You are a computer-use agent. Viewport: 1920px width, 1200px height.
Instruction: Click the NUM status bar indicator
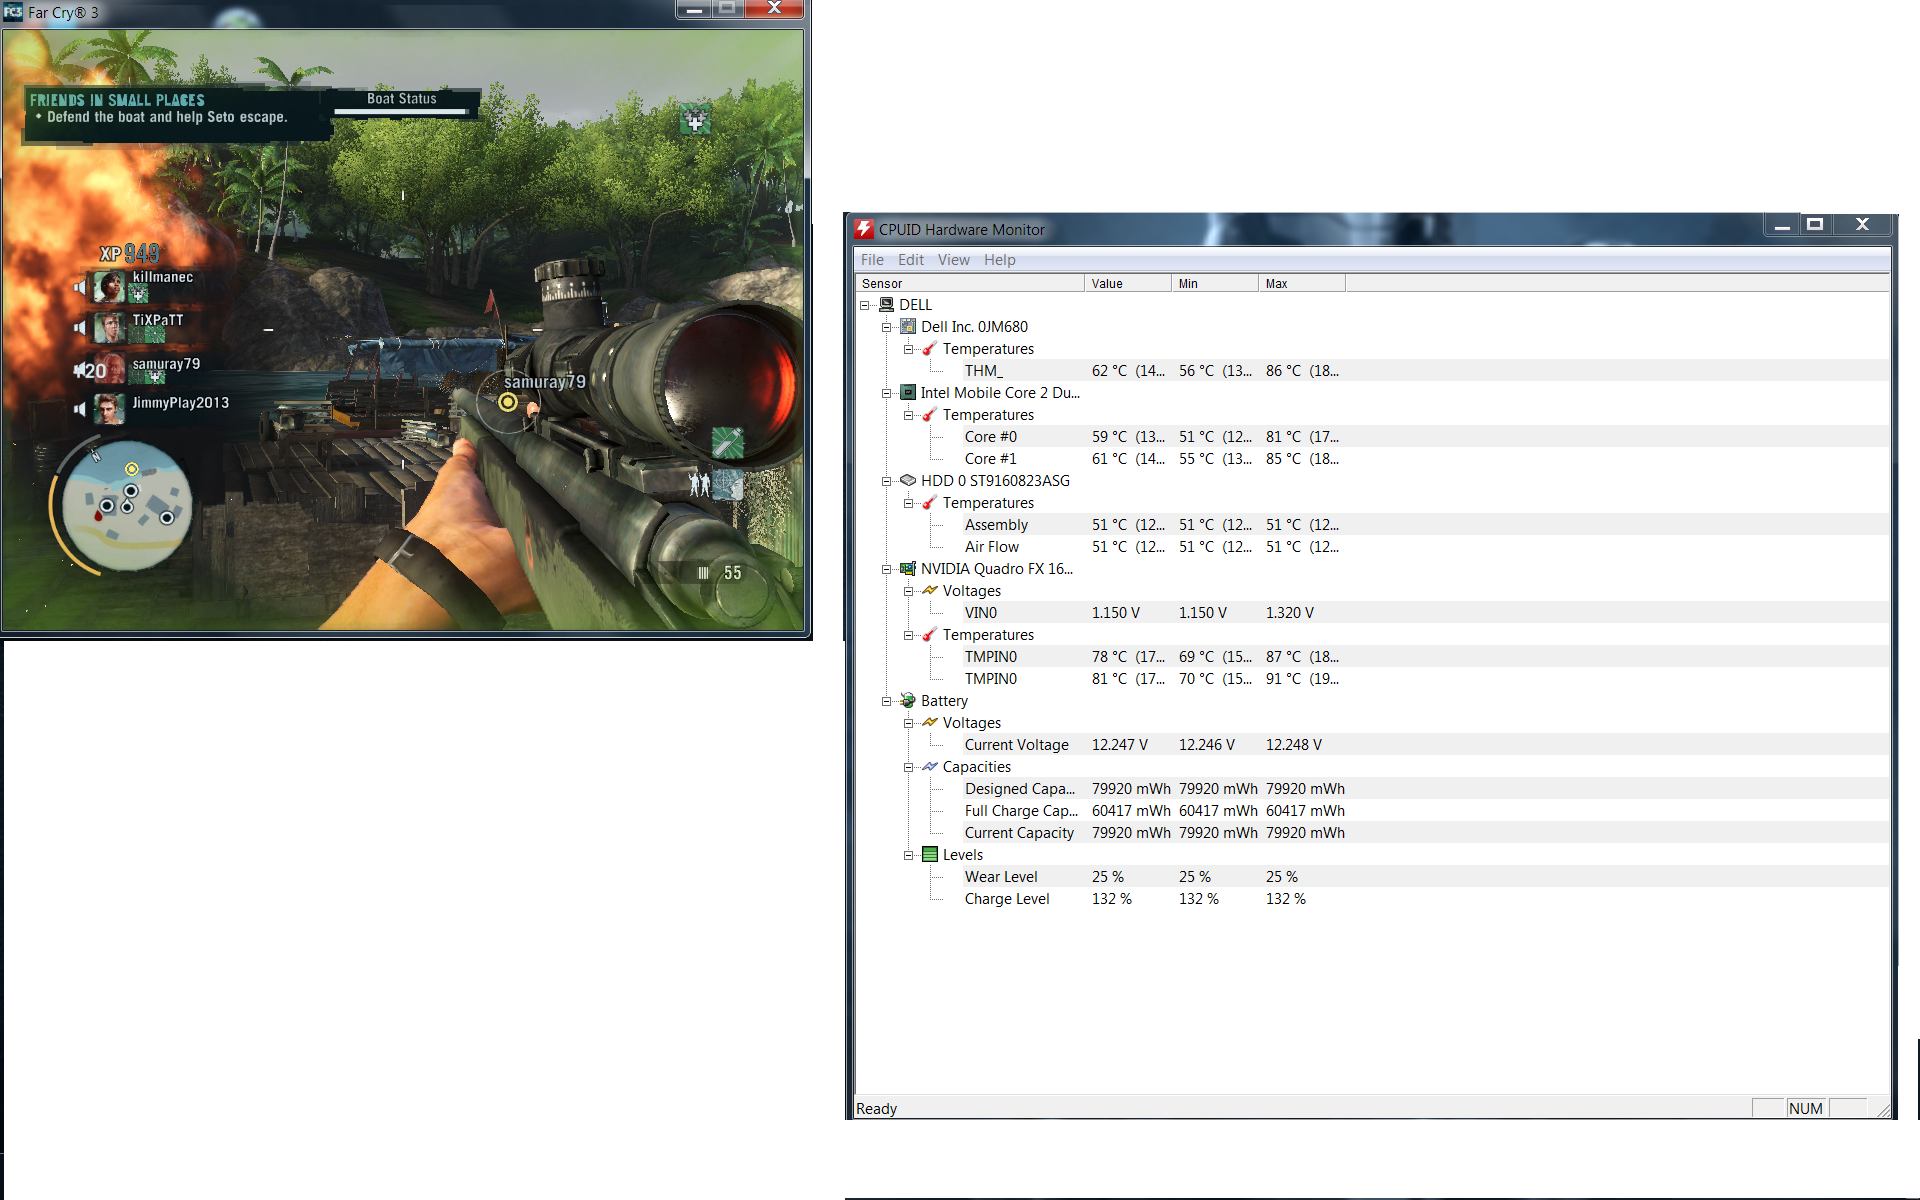(x=1805, y=1108)
